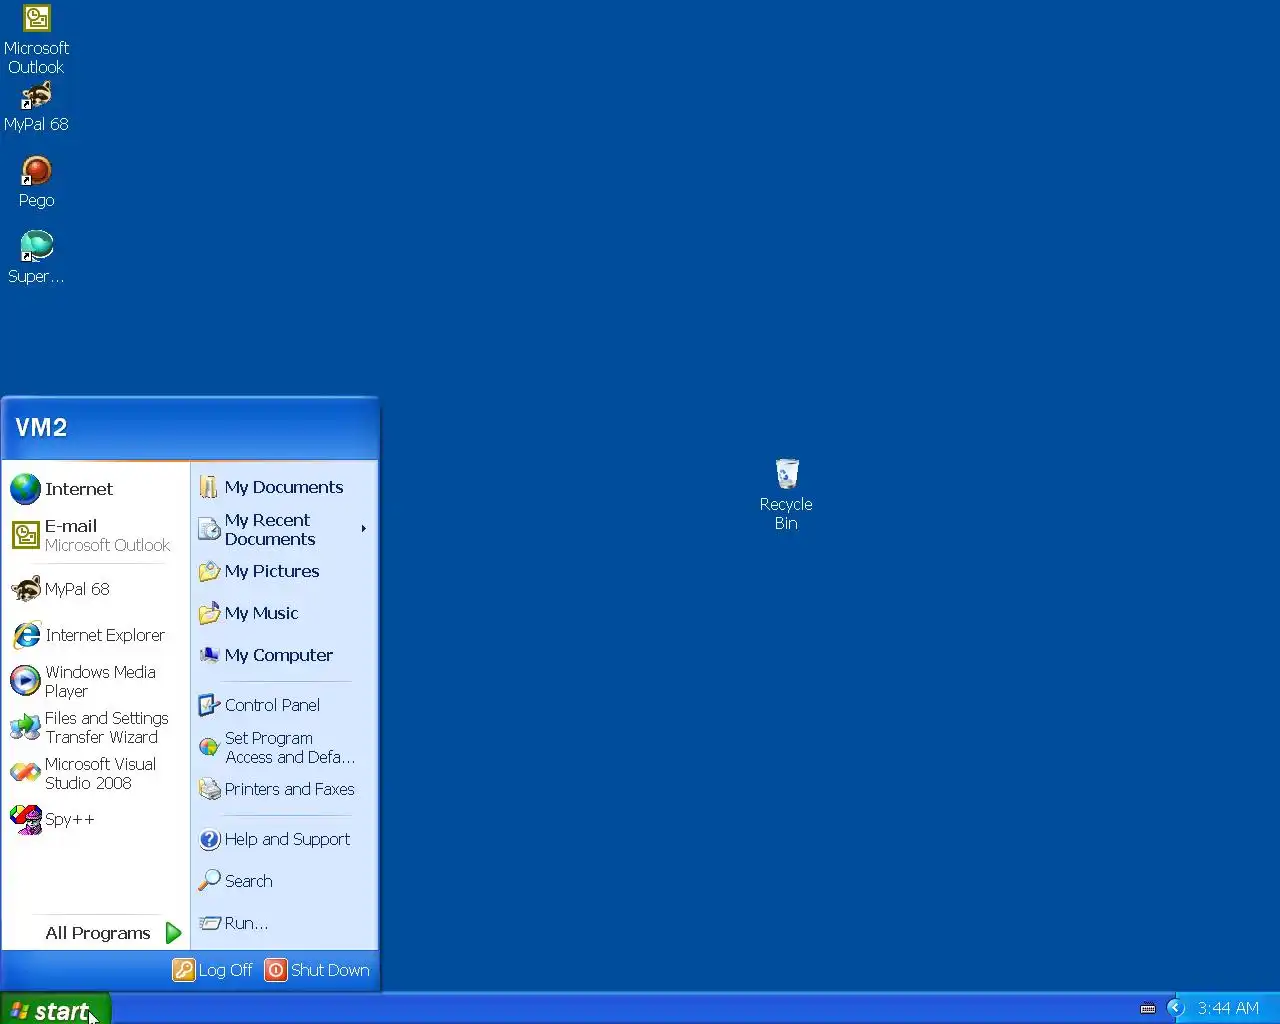Open My Documents folder
This screenshot has width=1280, height=1024.
click(284, 487)
